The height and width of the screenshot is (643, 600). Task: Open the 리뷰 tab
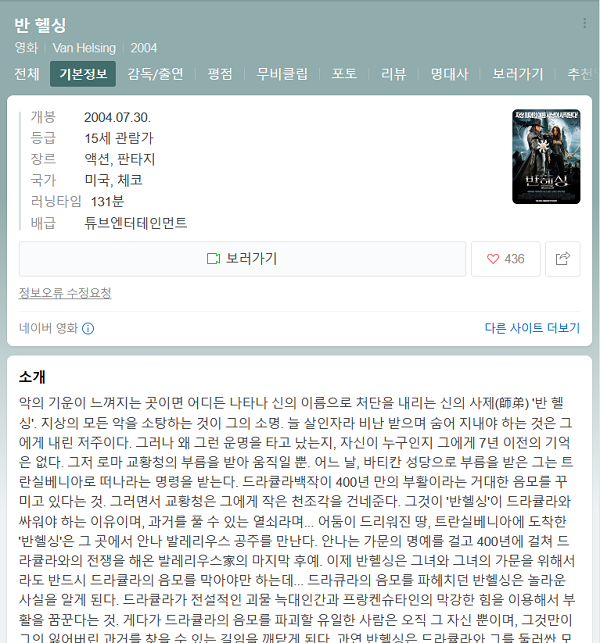click(393, 74)
